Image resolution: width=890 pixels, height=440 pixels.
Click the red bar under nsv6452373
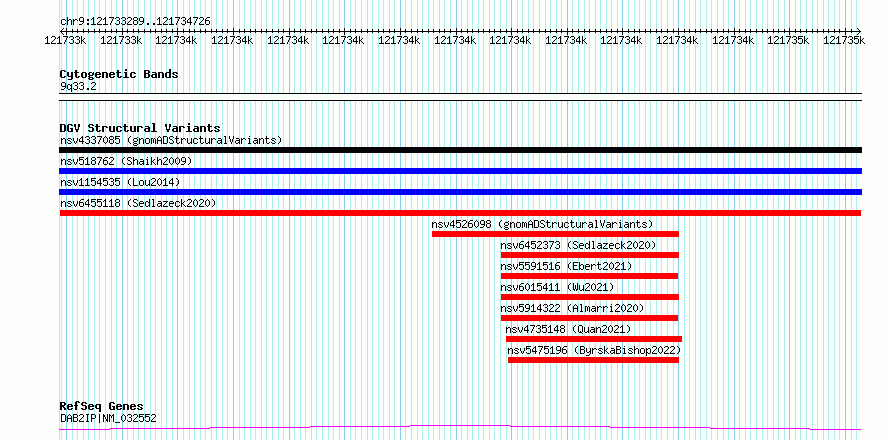pos(590,255)
